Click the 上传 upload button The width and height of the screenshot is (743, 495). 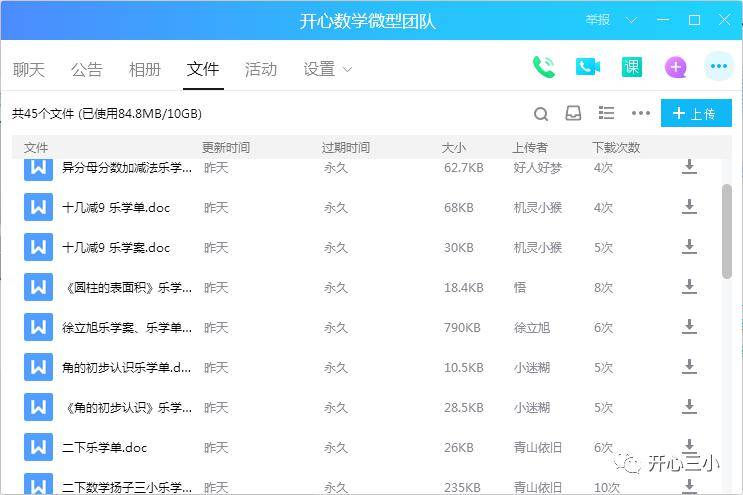696,113
